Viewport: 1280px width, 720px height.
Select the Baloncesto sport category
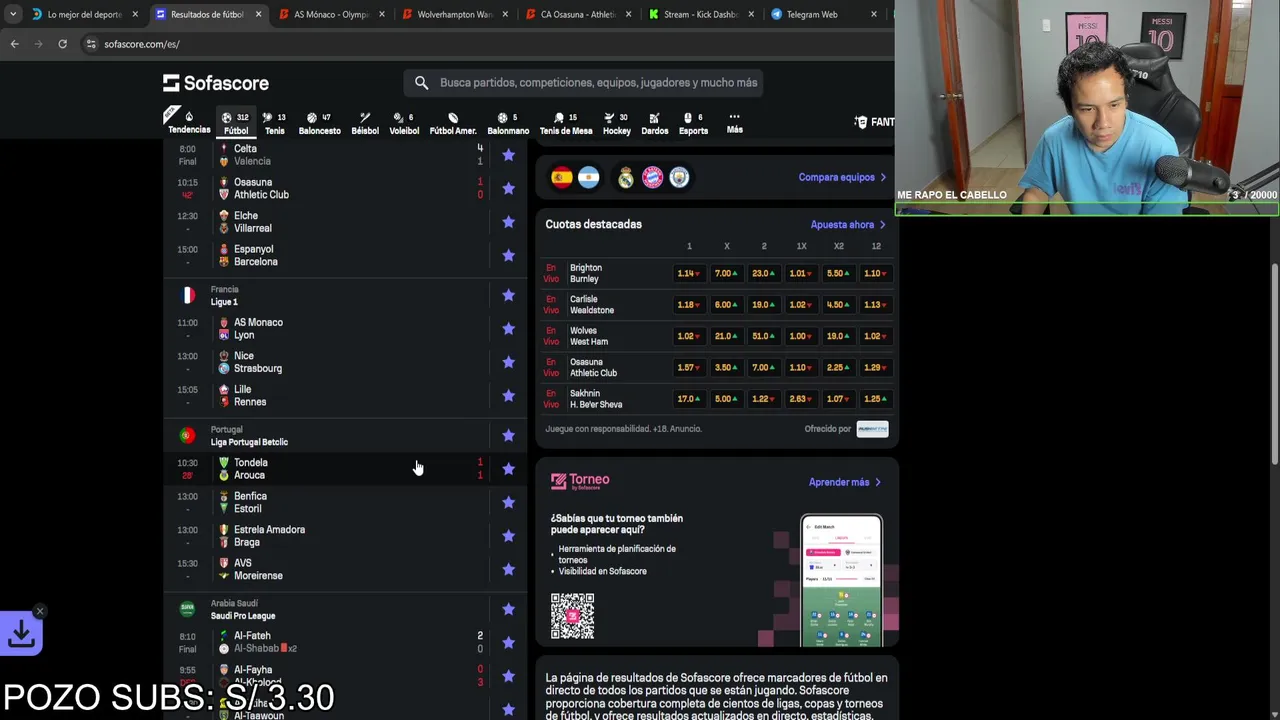click(319, 123)
